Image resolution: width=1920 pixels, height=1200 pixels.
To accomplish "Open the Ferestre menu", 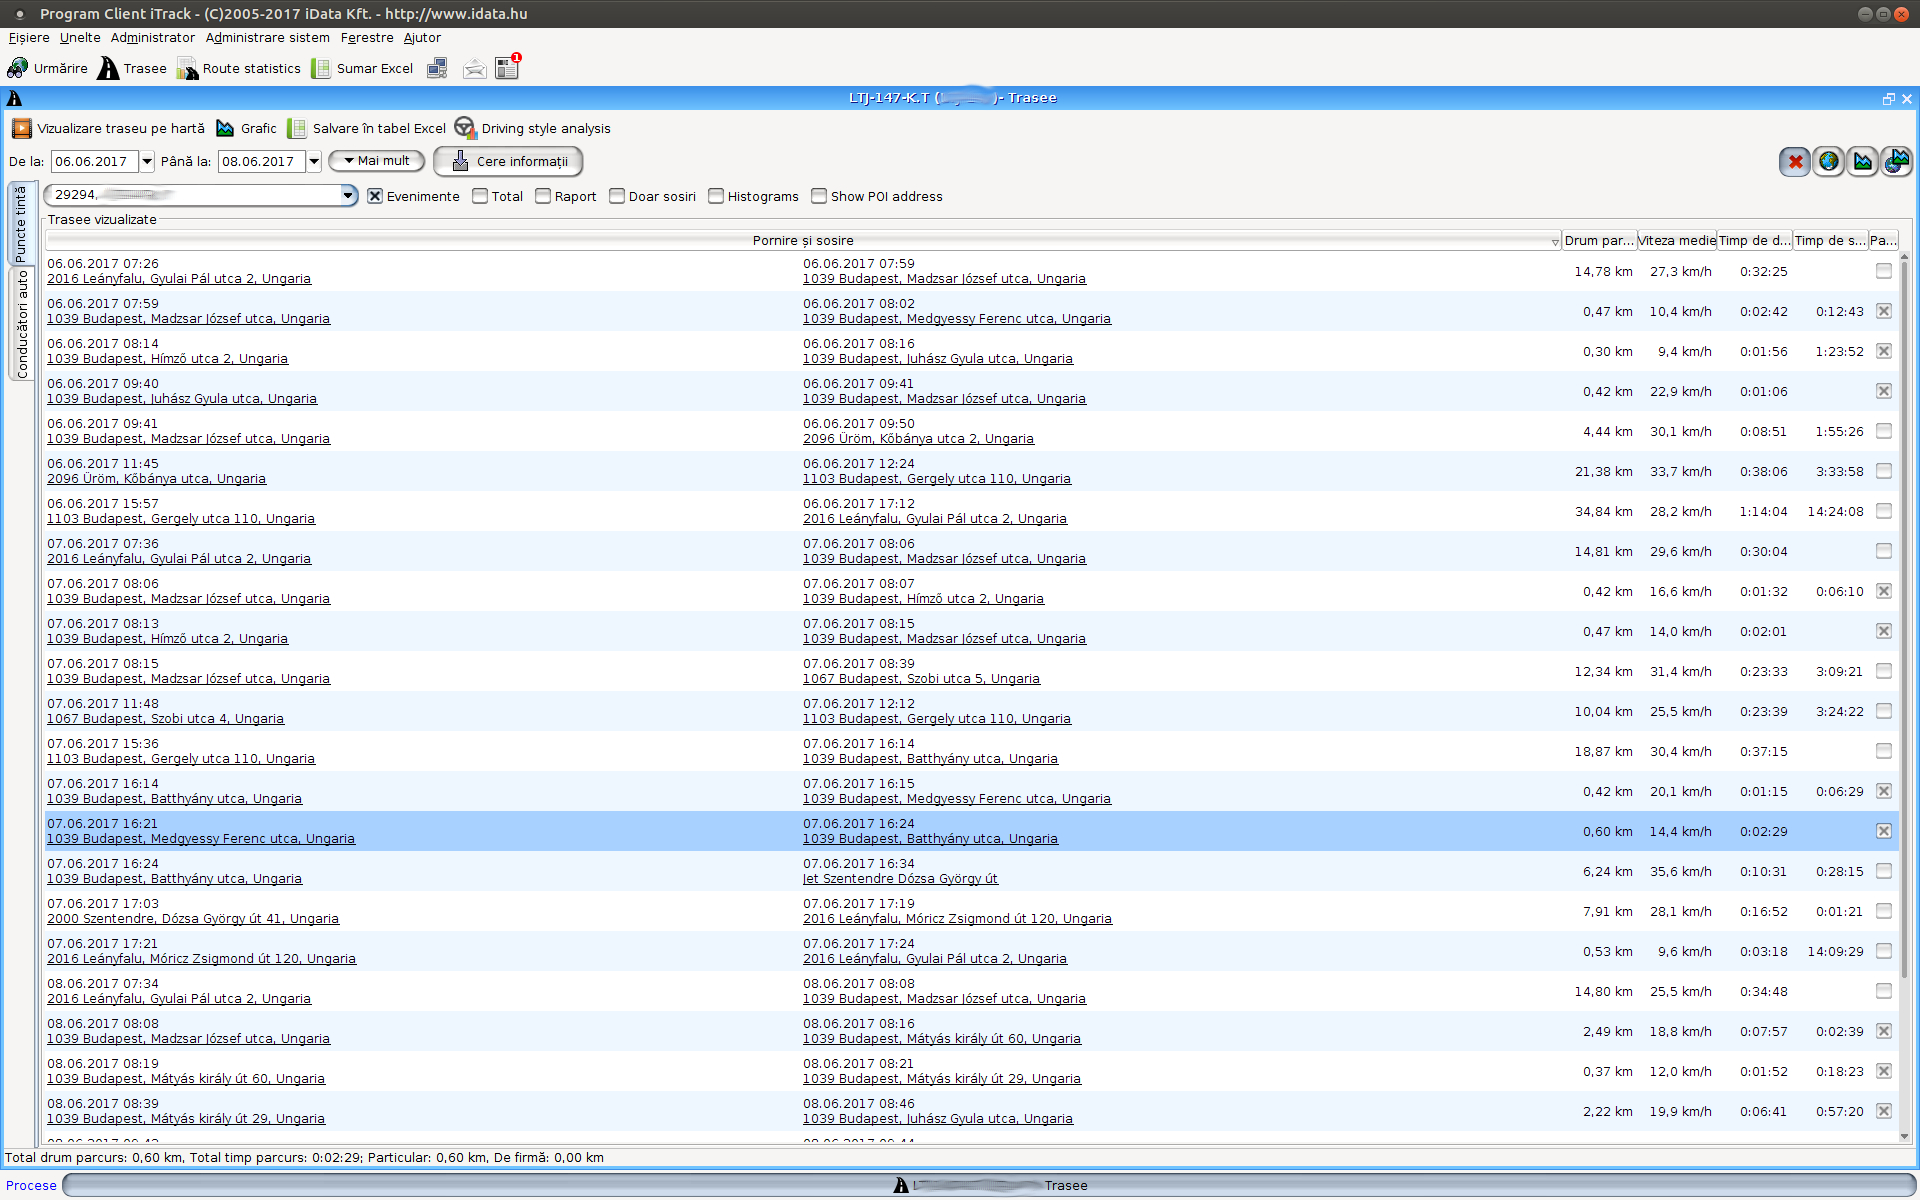I will coord(366,38).
